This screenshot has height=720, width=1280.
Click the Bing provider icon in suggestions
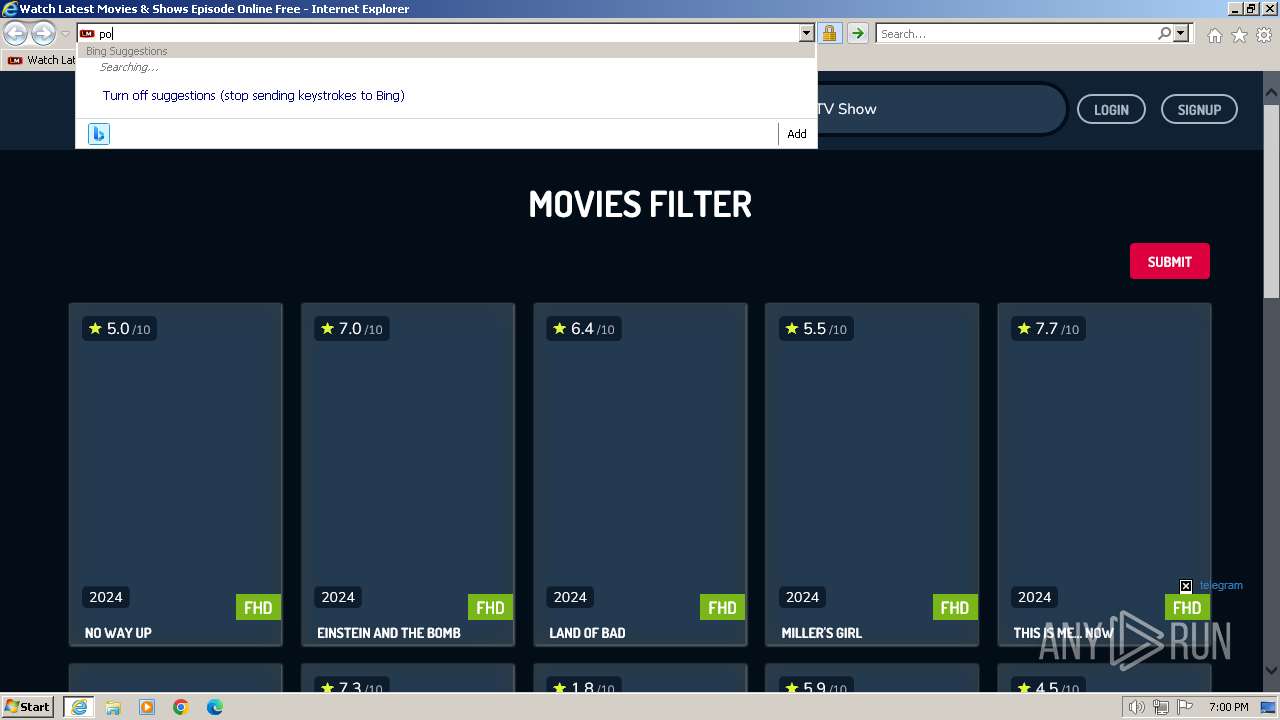[98, 134]
